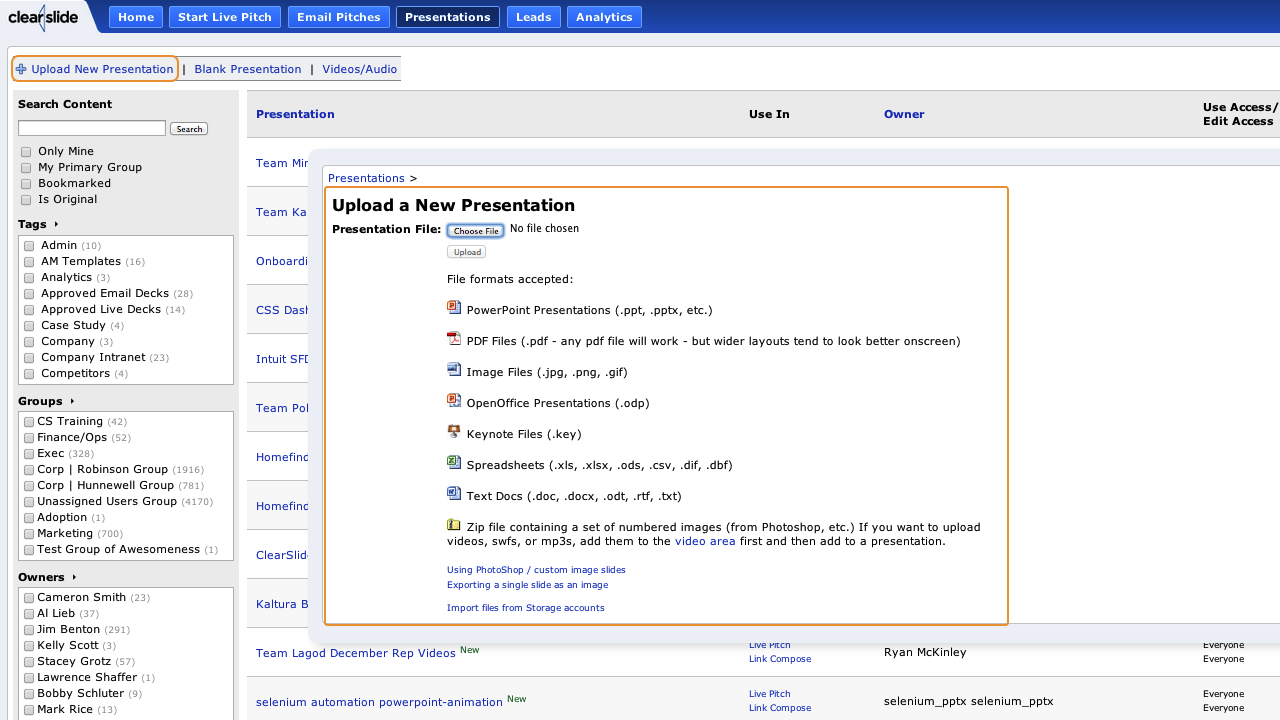The width and height of the screenshot is (1280, 720).
Task: Click Import files from Storage accounts
Action: pos(526,608)
